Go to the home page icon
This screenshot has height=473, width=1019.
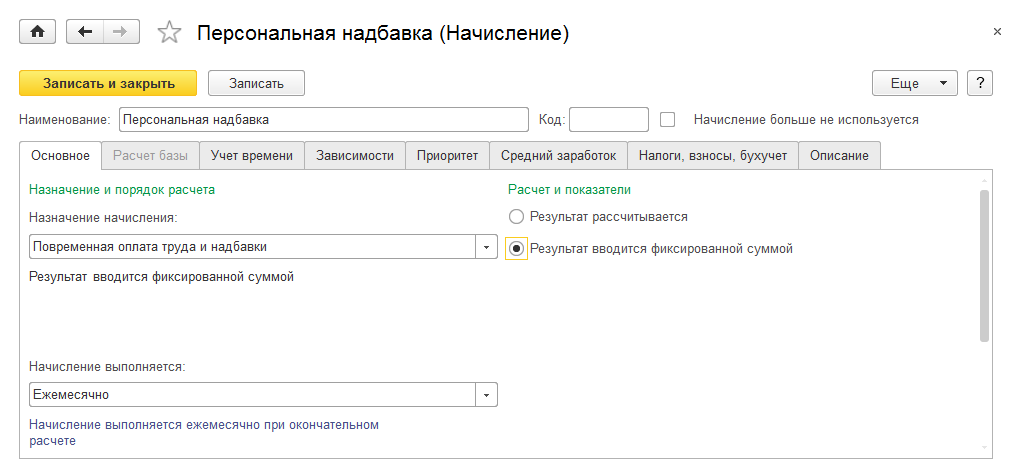coord(38,32)
